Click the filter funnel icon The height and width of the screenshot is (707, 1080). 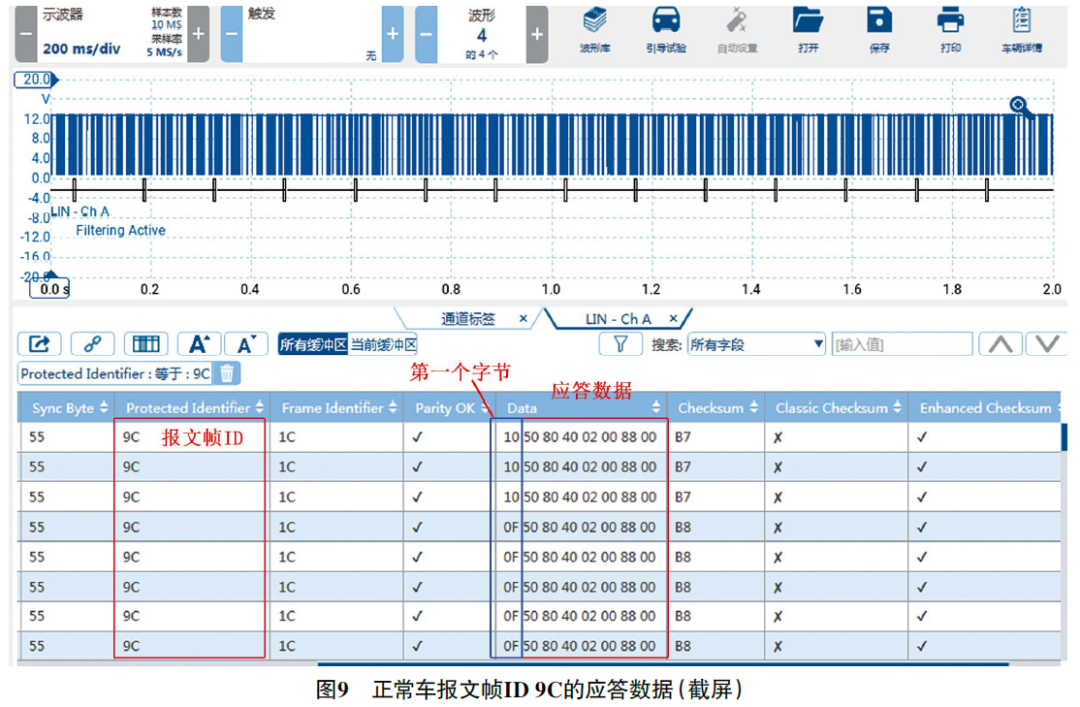click(x=620, y=344)
